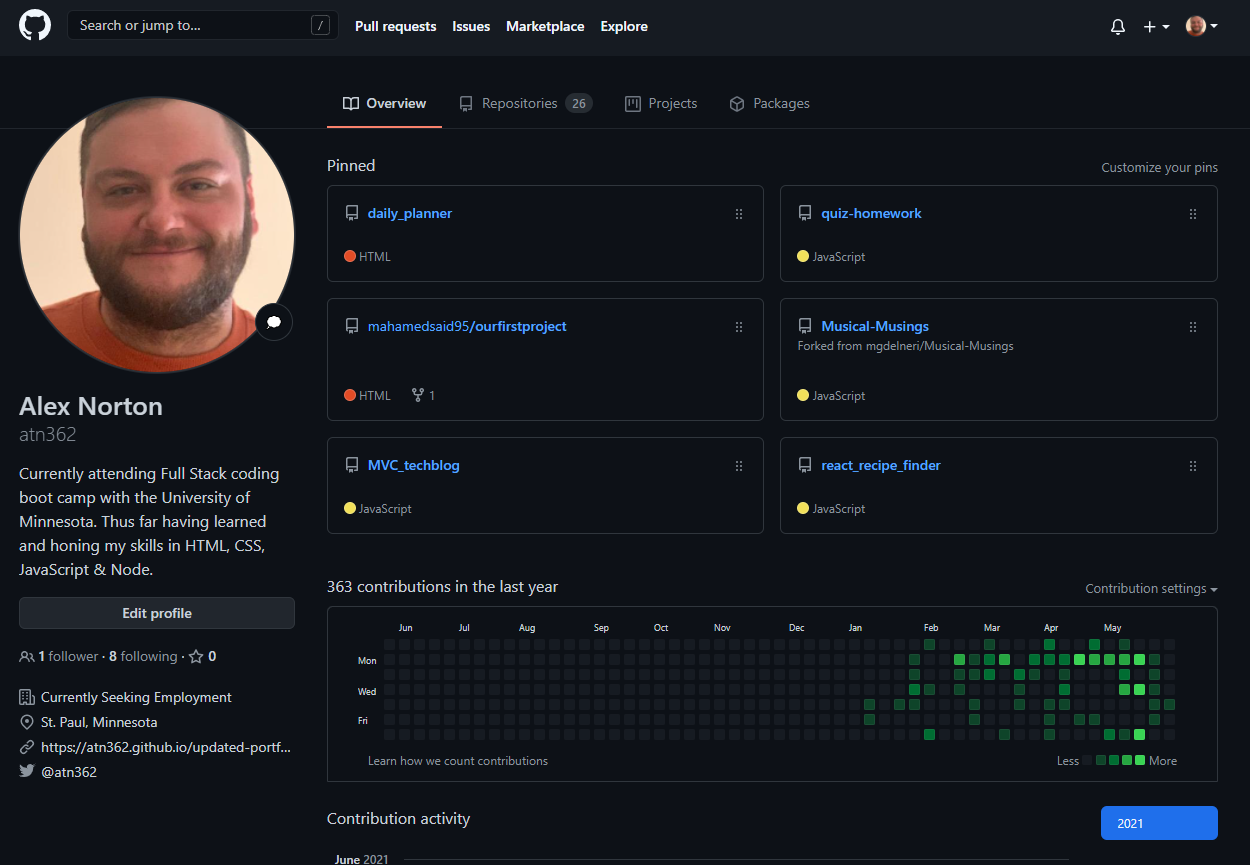
Task: Click the repository icon beside quiz-homework
Action: point(805,213)
